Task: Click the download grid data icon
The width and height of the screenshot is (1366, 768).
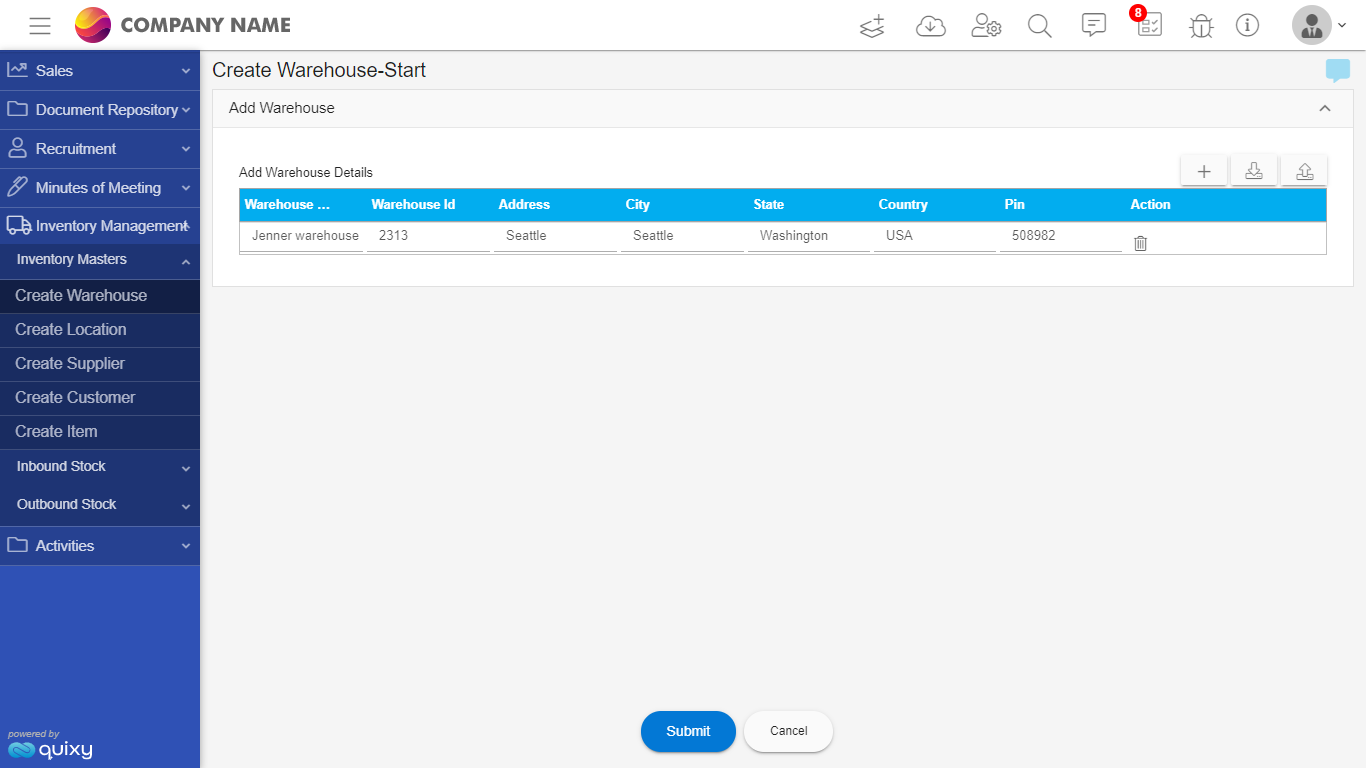Action: point(1254,171)
